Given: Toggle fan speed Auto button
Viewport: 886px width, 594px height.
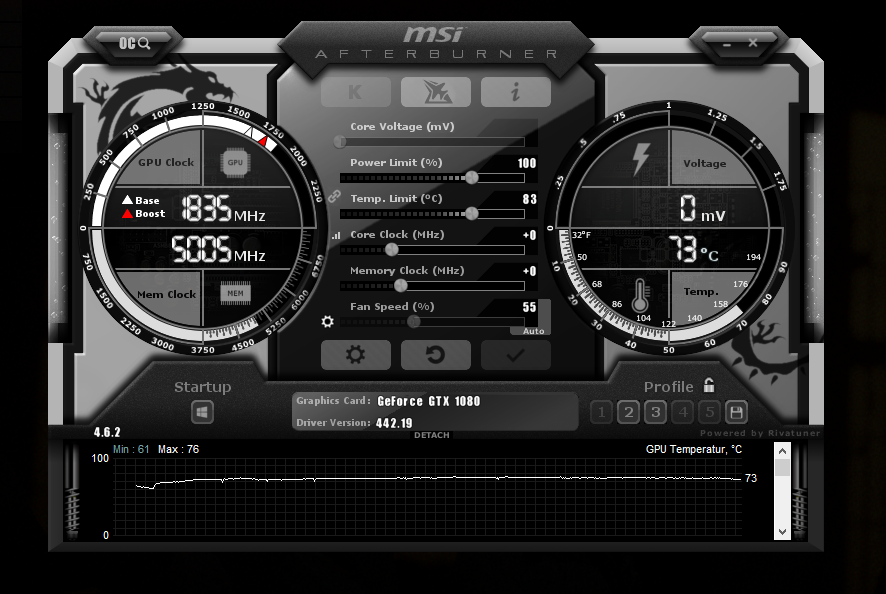Looking at the screenshot, I should point(533,331).
